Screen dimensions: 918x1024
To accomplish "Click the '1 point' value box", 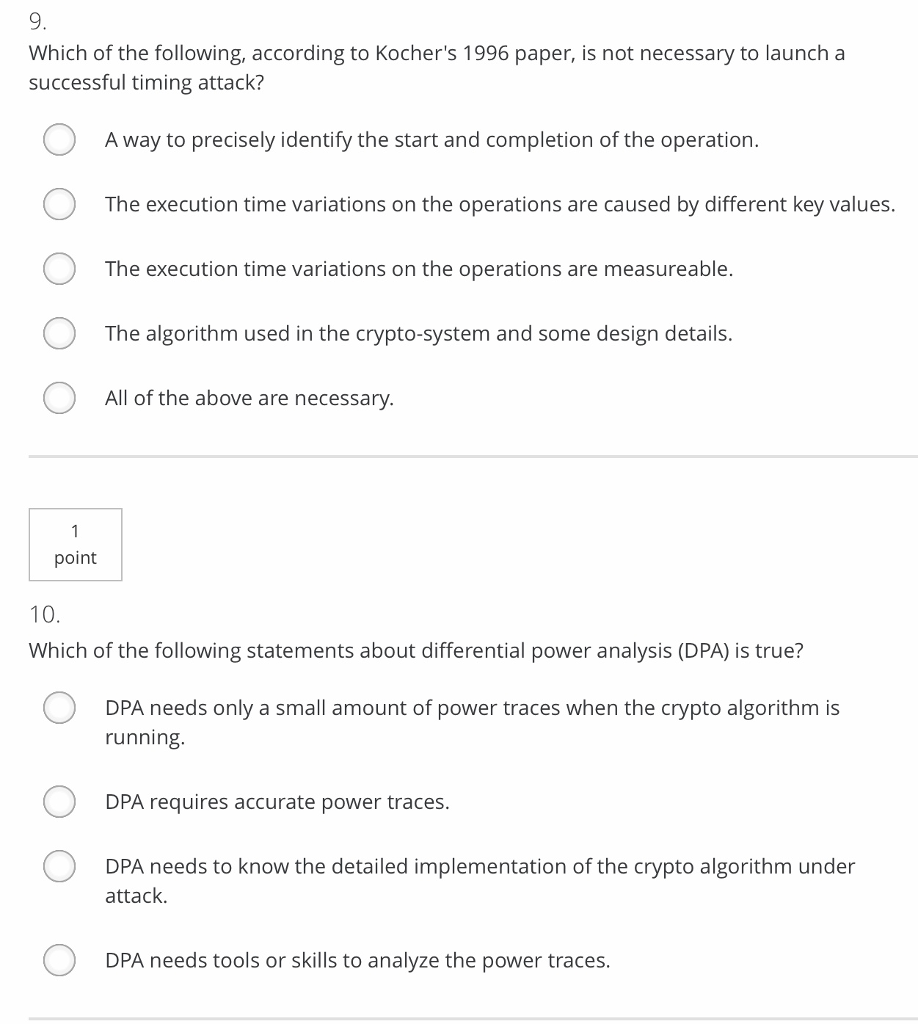I will point(75,544).
